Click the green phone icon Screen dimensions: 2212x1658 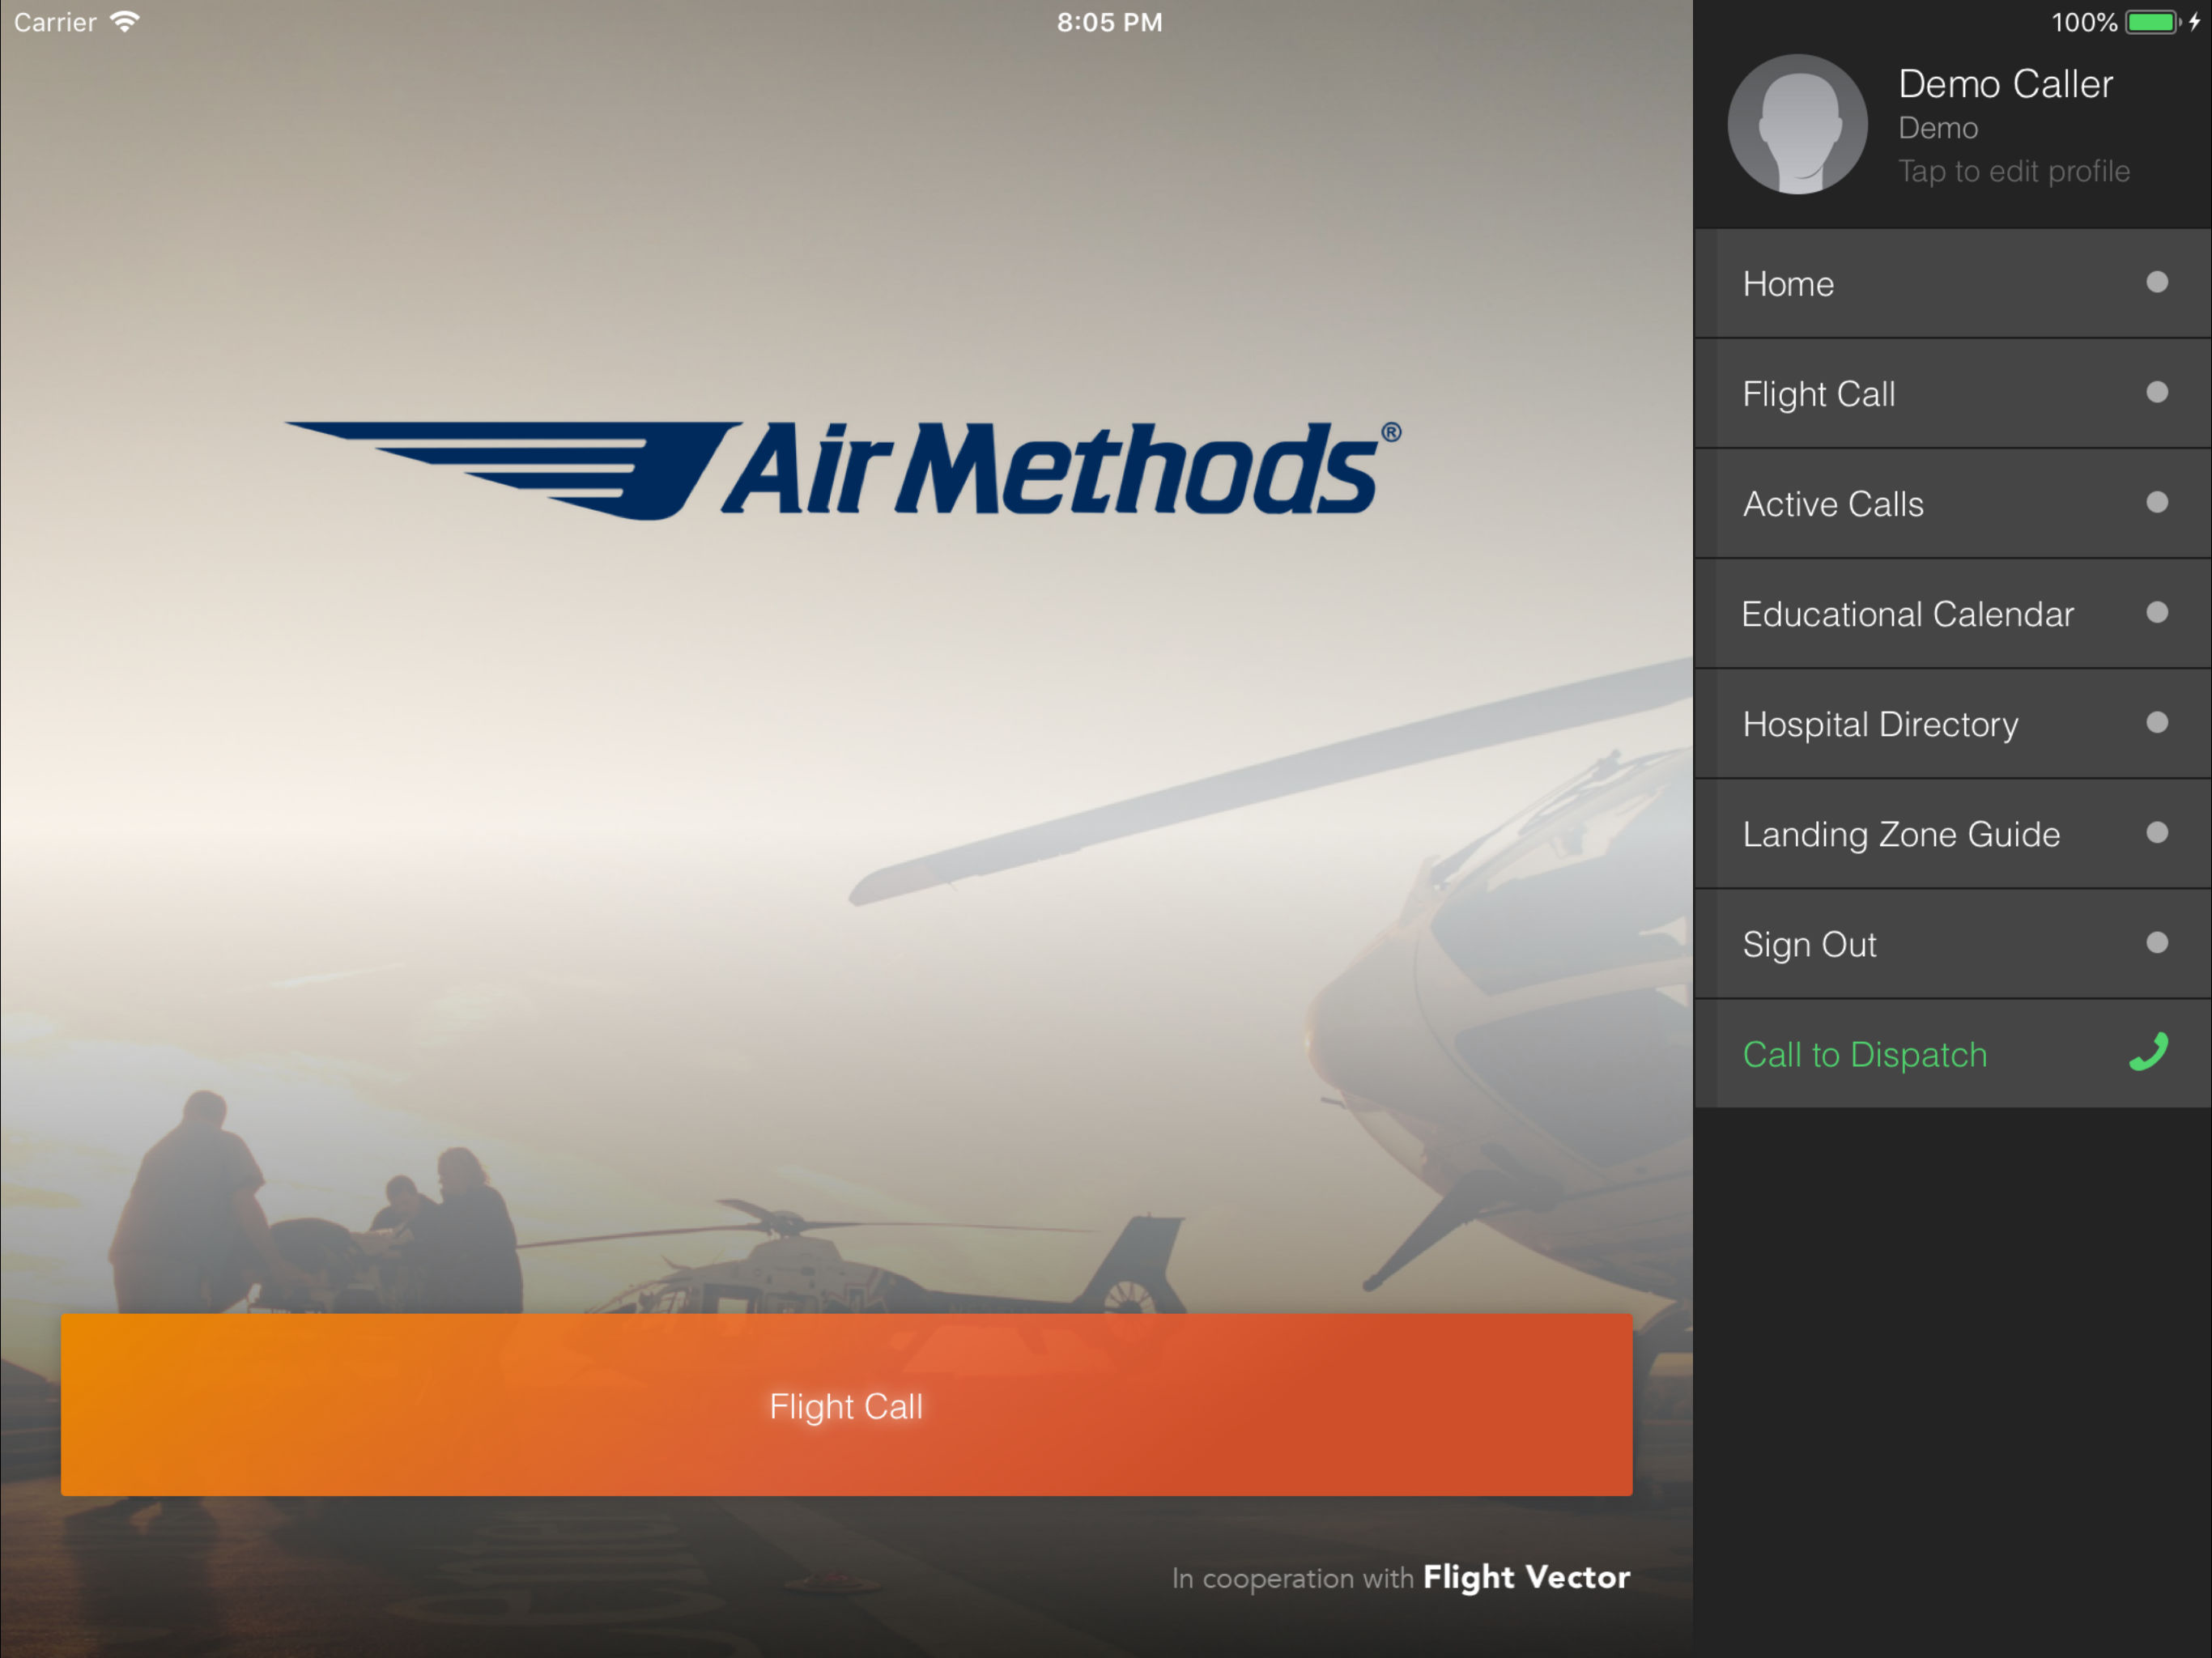(2148, 1052)
